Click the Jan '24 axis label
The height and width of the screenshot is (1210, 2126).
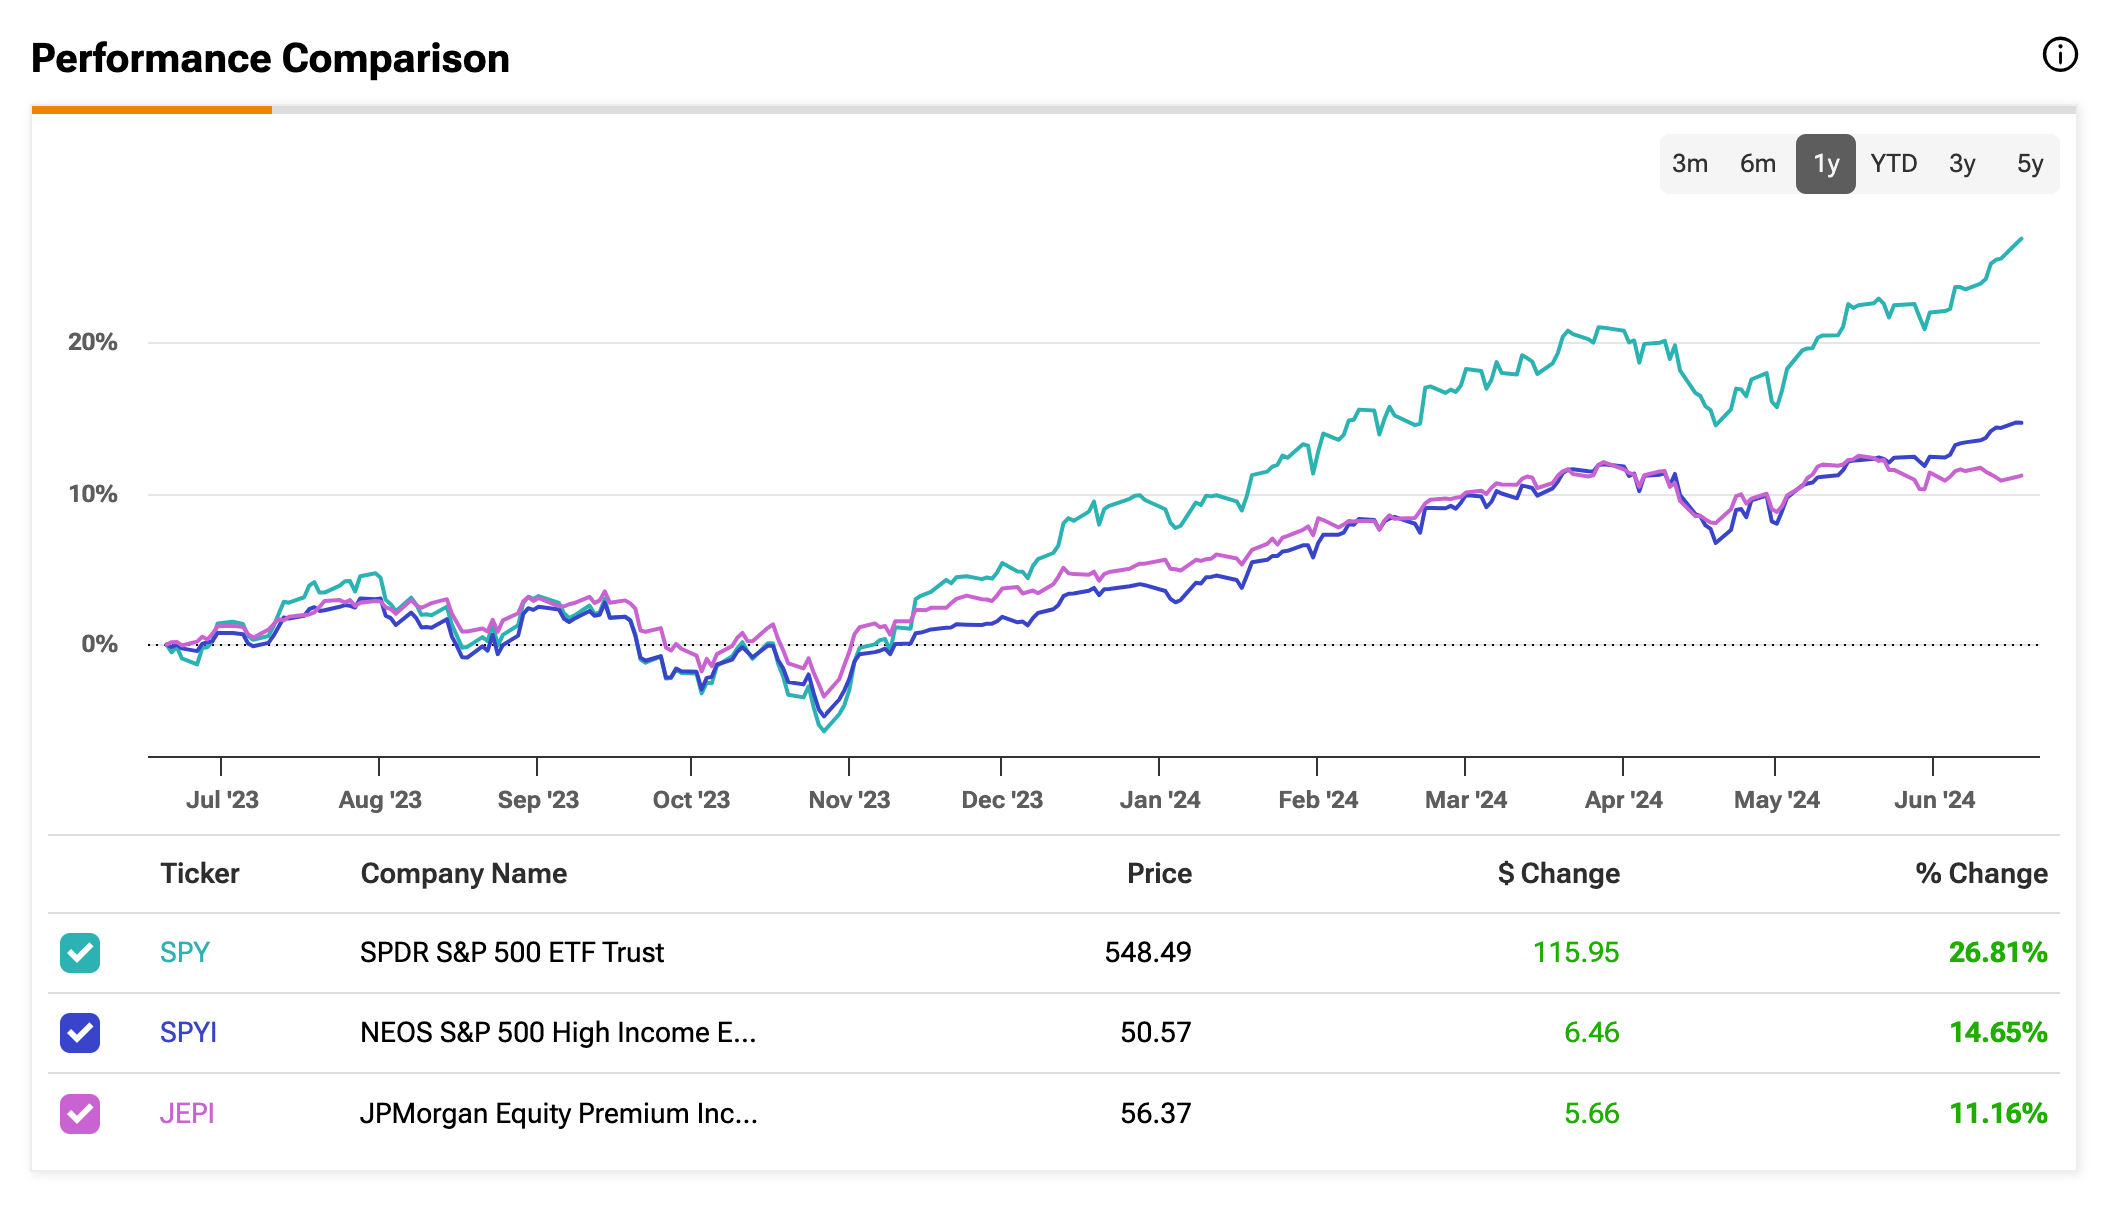pyautogui.click(x=1160, y=801)
